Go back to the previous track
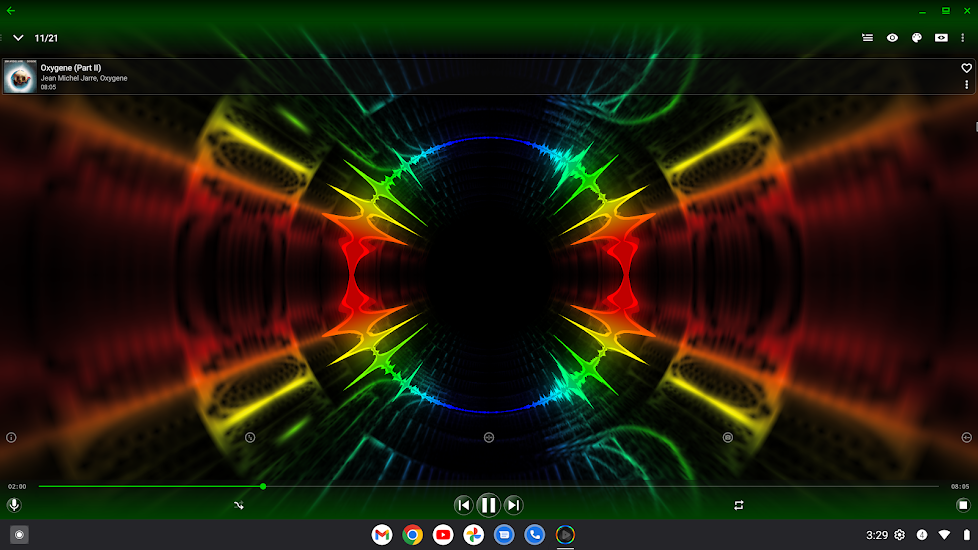 click(x=463, y=505)
